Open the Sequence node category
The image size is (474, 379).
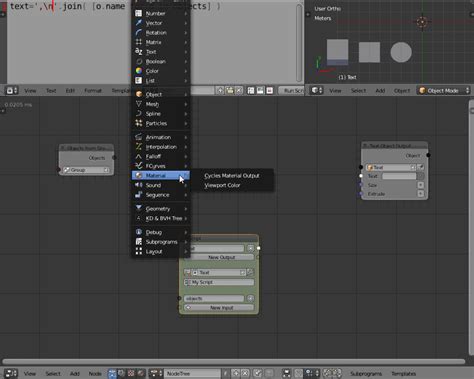pyautogui.click(x=161, y=195)
